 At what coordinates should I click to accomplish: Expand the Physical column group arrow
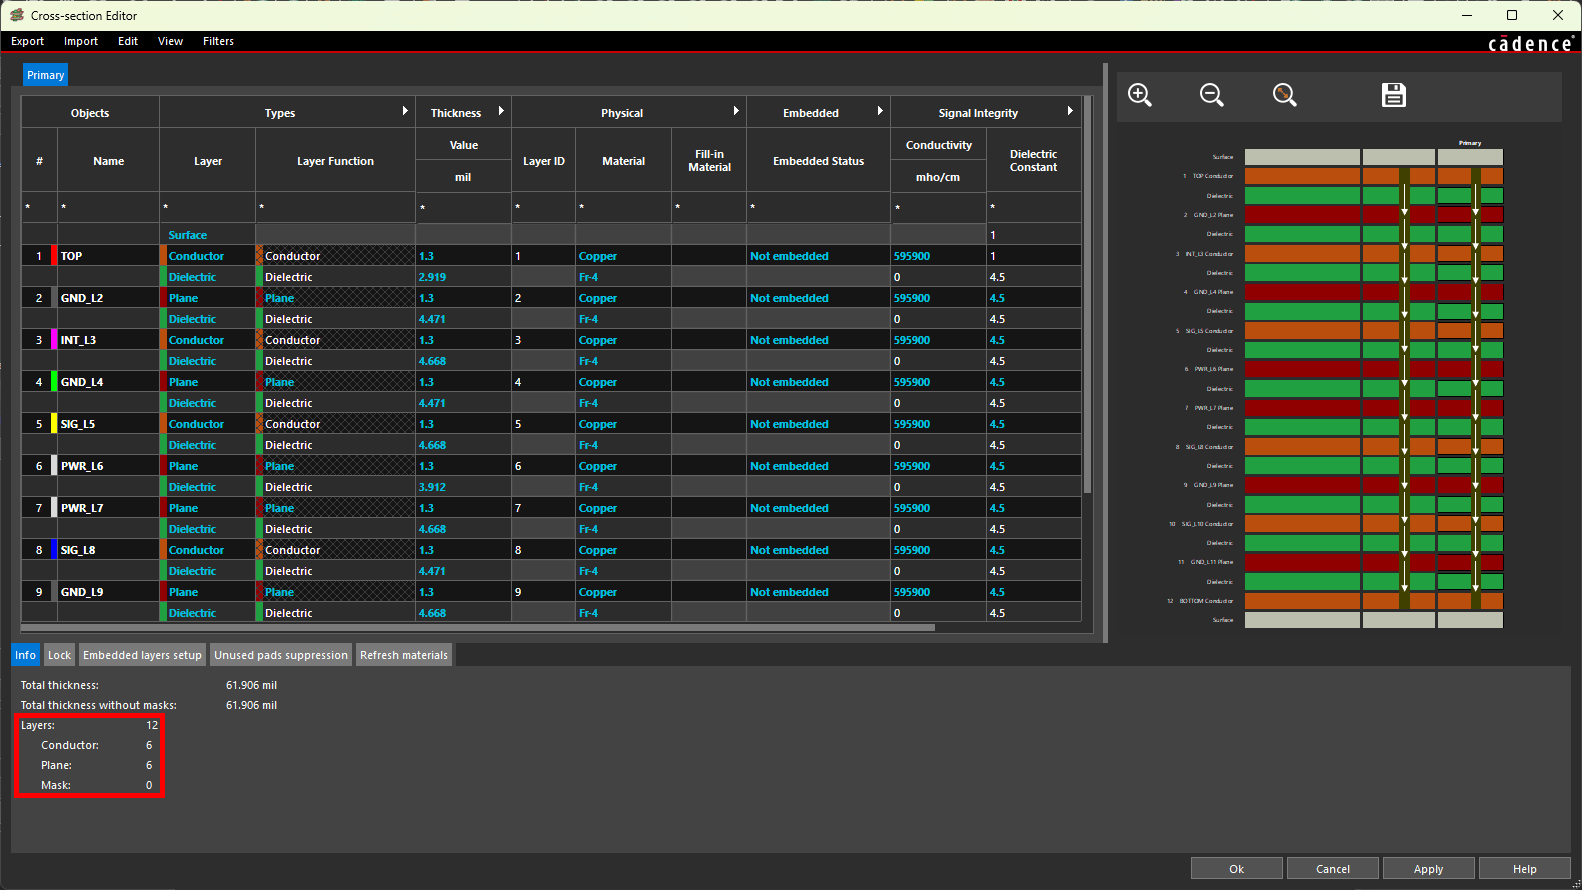pos(736,111)
